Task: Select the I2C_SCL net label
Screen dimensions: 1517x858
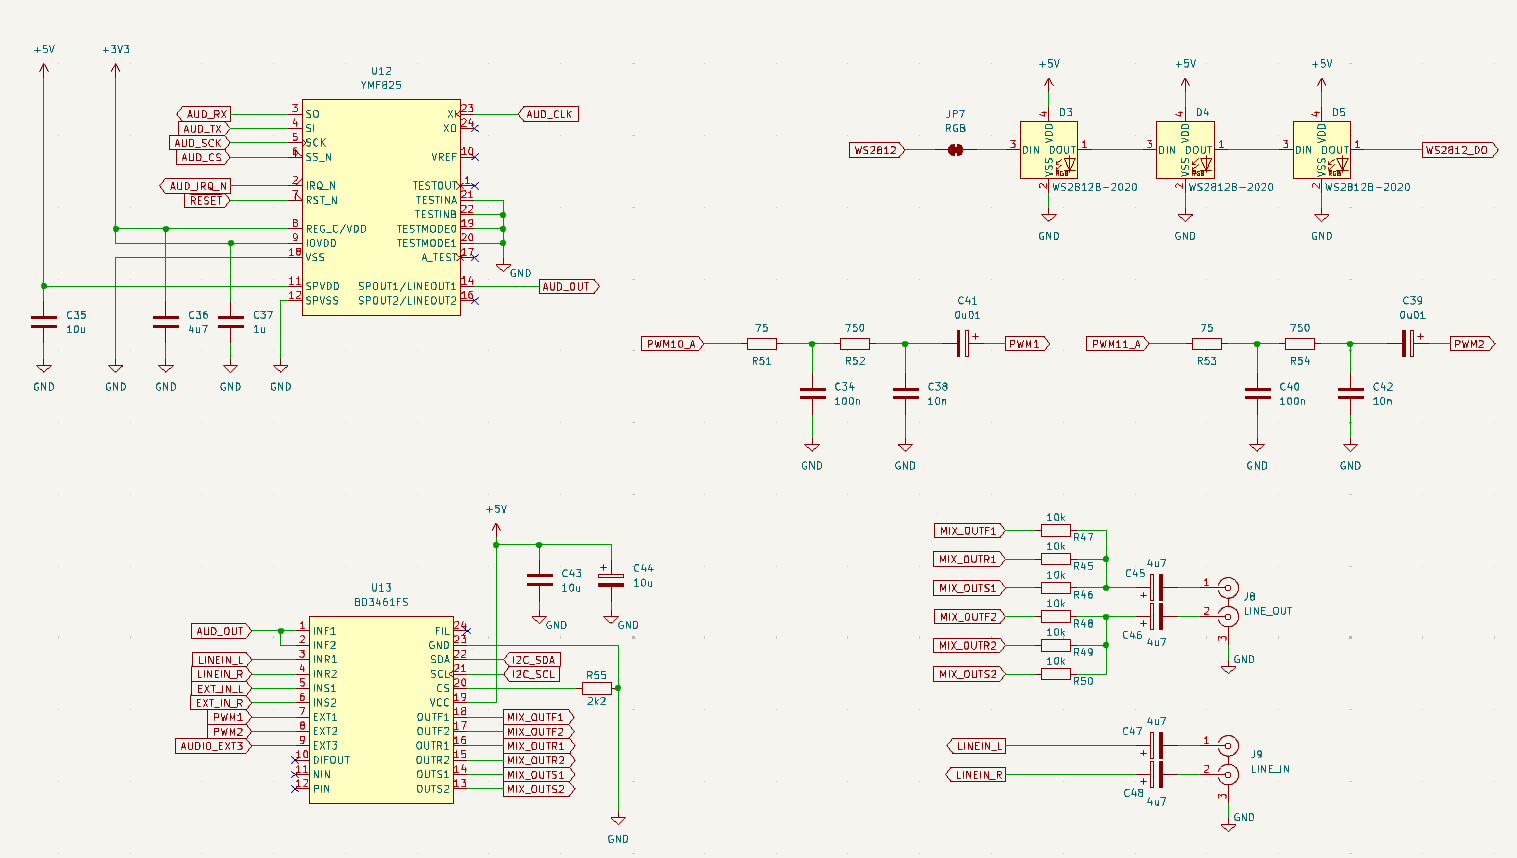Action: [533, 674]
